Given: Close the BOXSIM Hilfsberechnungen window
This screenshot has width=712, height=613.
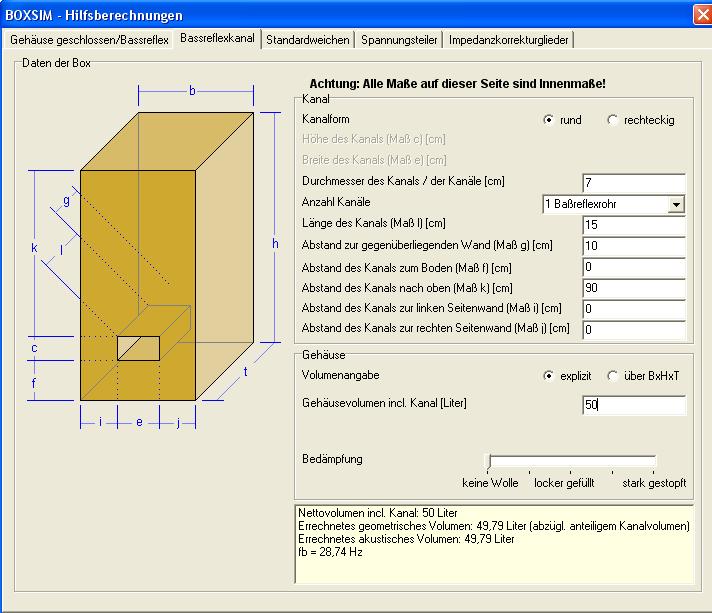Looking at the screenshot, I should coord(701,15).
